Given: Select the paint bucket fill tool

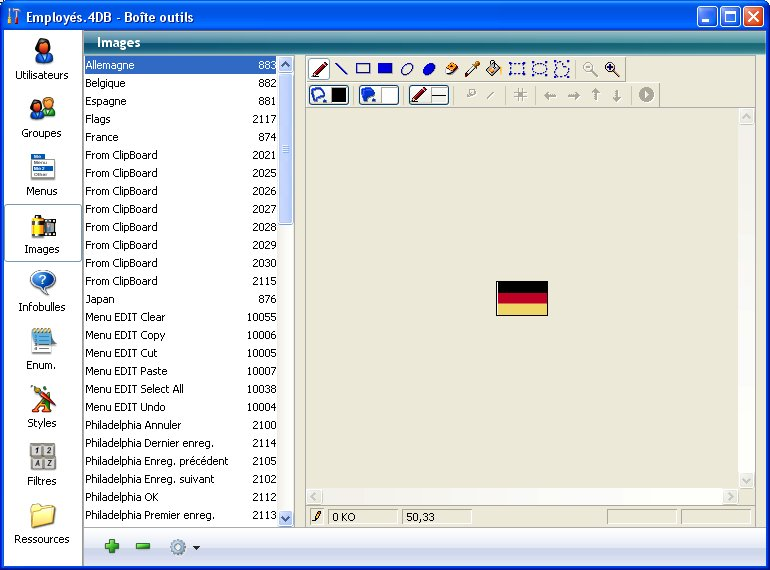Looking at the screenshot, I should pos(493,69).
